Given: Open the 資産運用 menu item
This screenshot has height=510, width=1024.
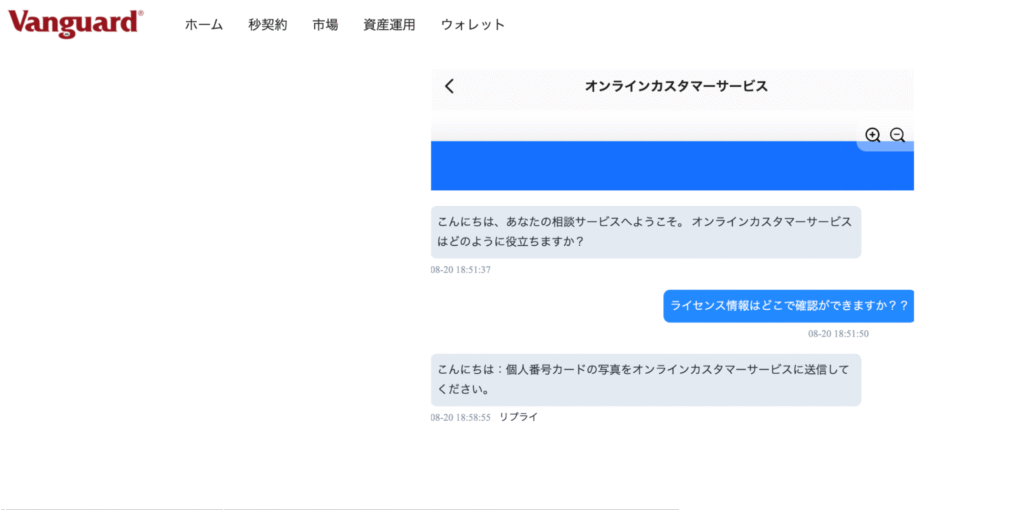Looking at the screenshot, I should [389, 25].
